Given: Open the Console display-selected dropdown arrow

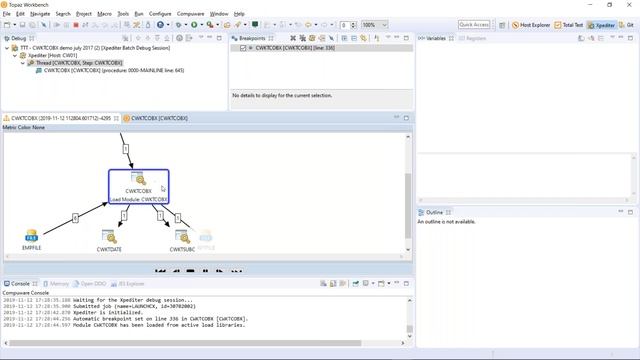Looking at the screenshot, I should pos(373,283).
